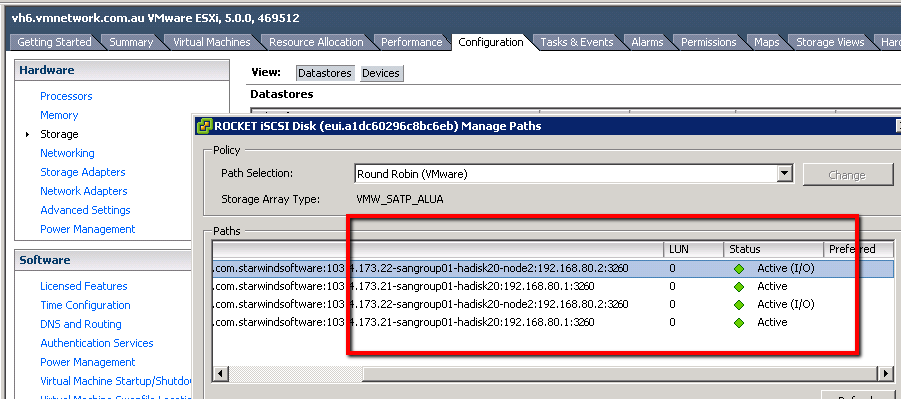
Task: Click the Hardware panel header
Action: coord(122,70)
